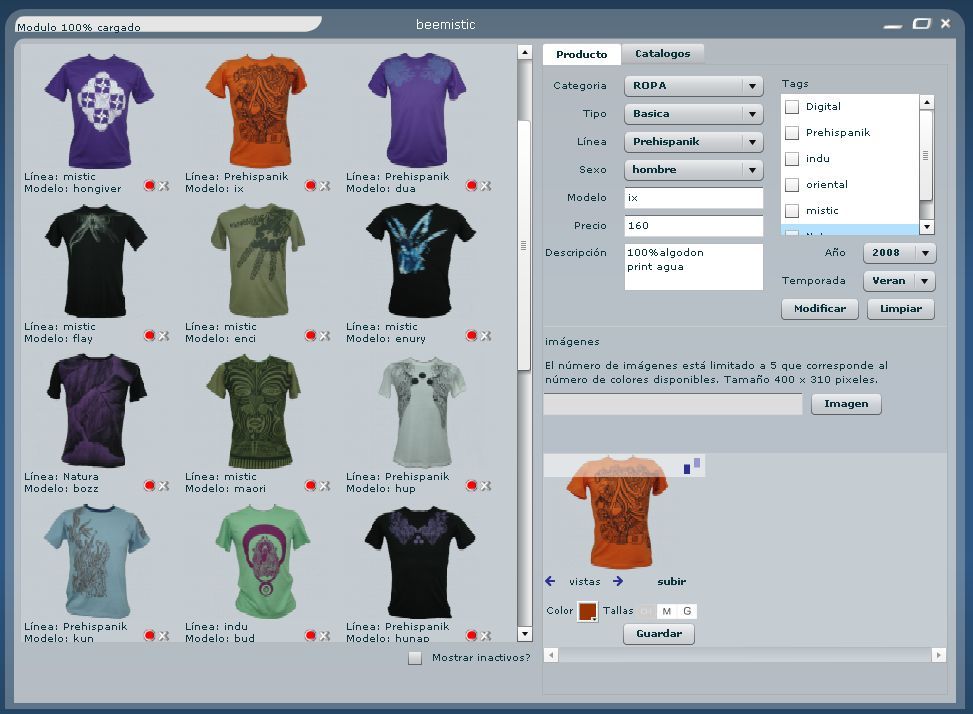Delete product hongiver with X icon
Viewport: 973px width, 714px height.
click(x=164, y=185)
